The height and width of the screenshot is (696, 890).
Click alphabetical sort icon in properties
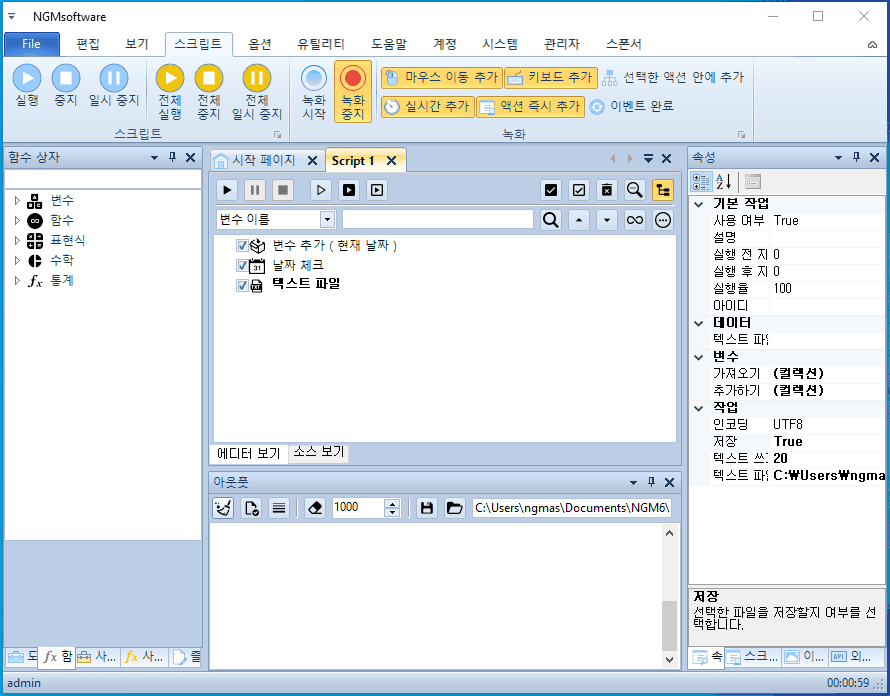coord(723,182)
